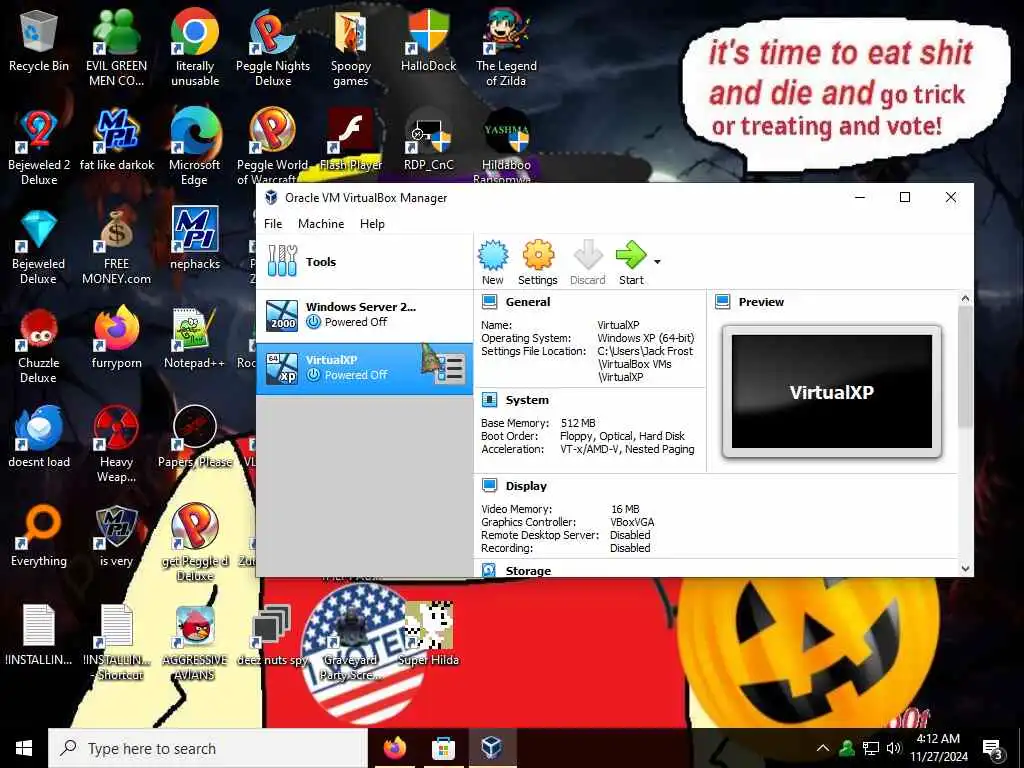Screen dimensions: 1024x768
Task: Open the Help menu in VirtualBox
Action: click(x=372, y=223)
